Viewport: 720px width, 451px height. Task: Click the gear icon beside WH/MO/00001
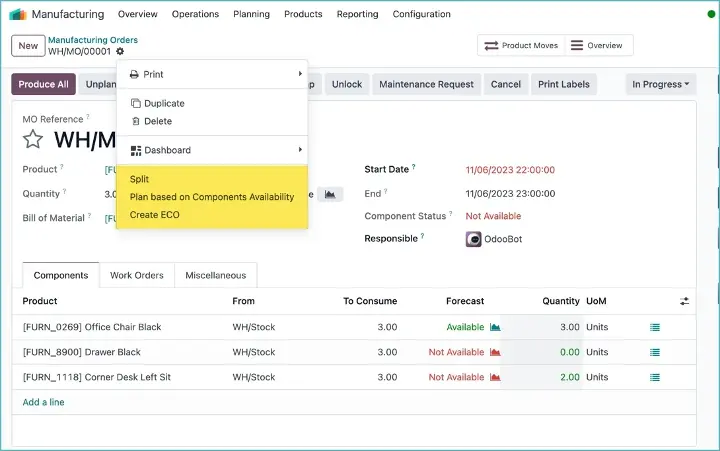click(120, 51)
